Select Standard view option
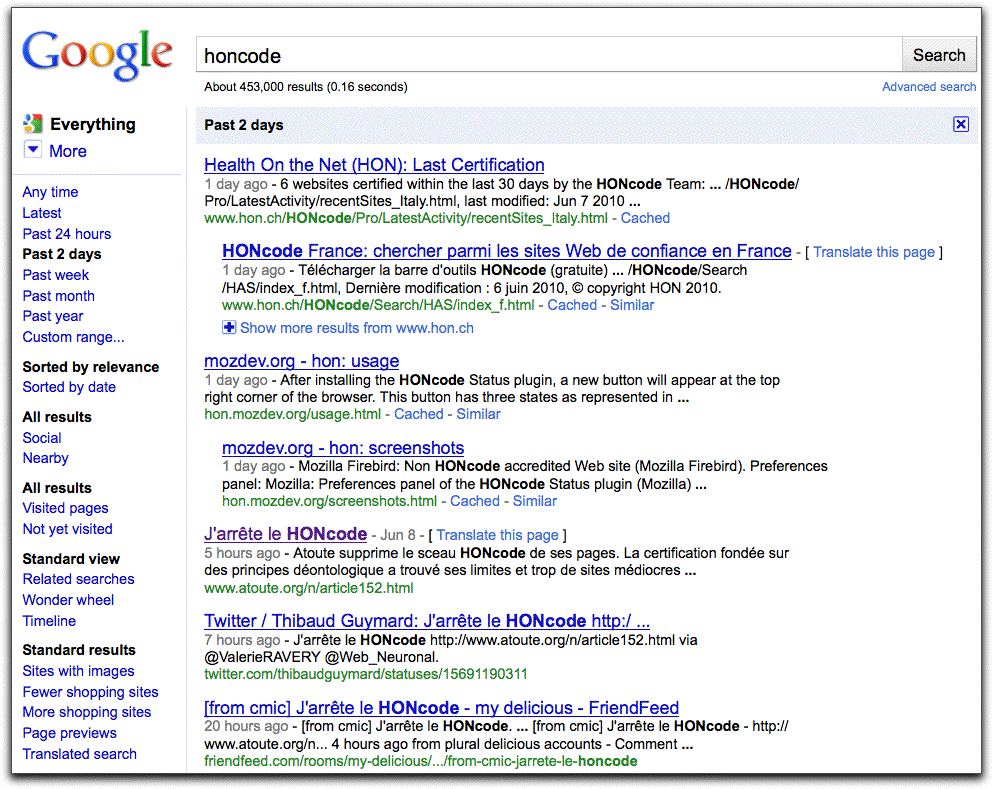 [x=71, y=559]
